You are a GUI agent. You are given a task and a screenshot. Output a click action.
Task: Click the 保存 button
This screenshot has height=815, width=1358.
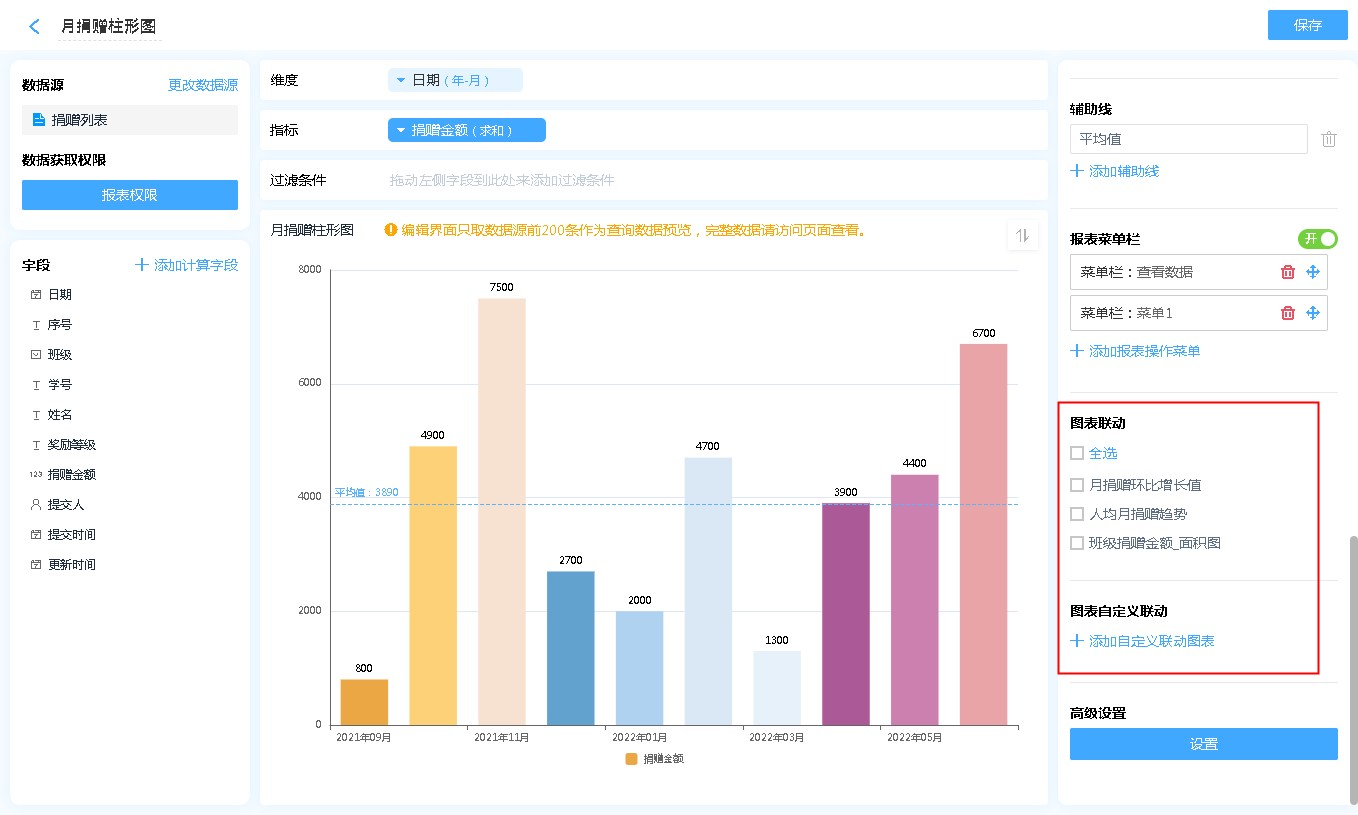point(1307,25)
